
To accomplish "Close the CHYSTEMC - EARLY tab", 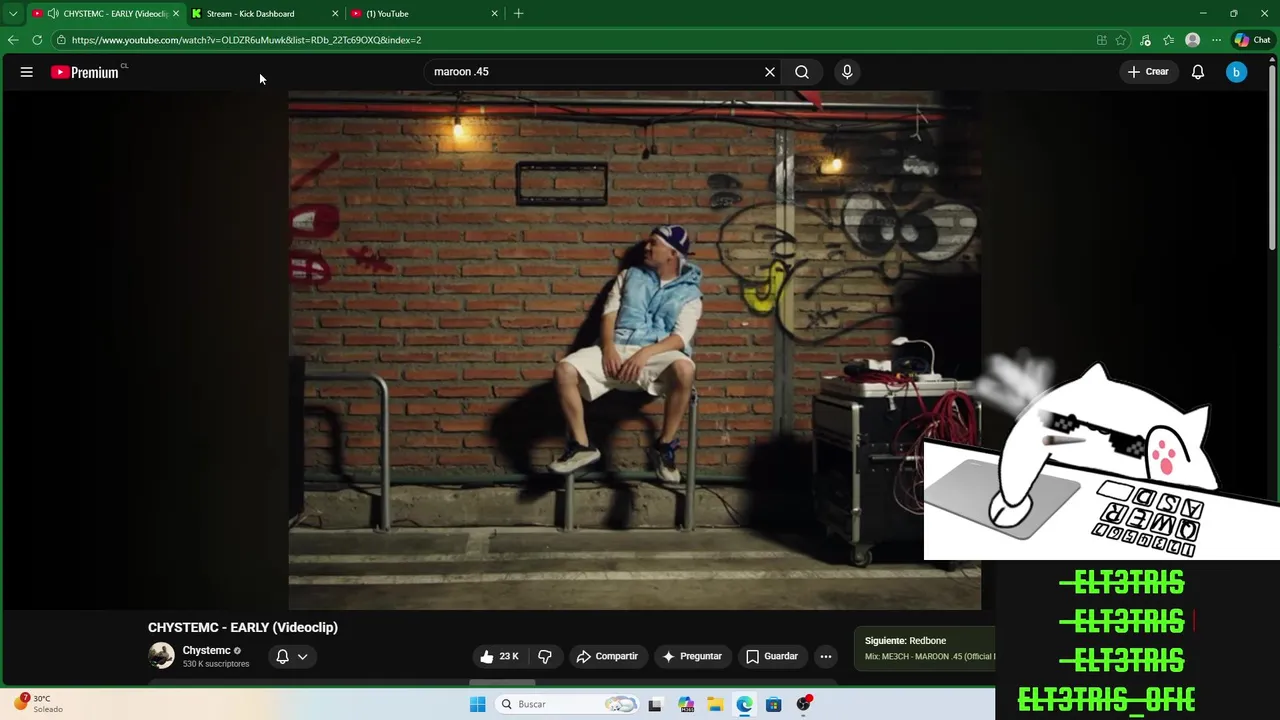I will pos(176,14).
